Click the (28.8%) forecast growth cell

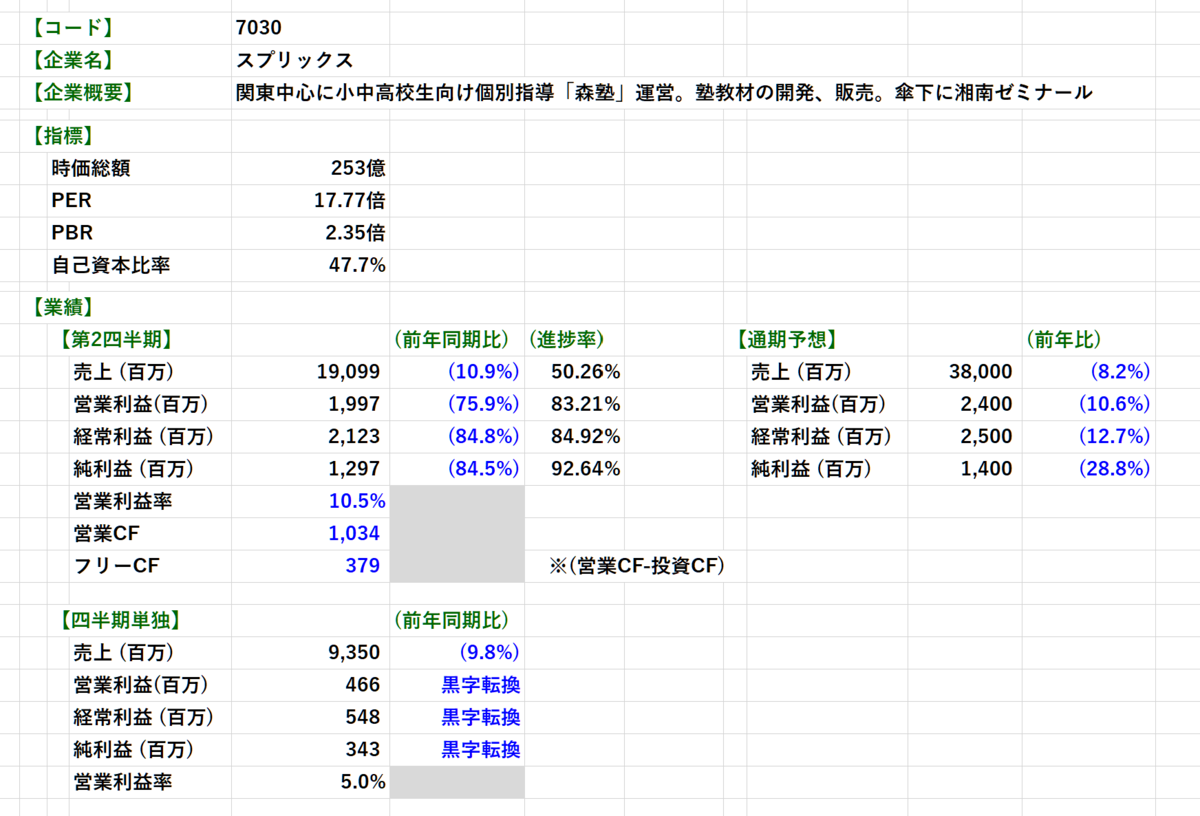[x=1114, y=468]
